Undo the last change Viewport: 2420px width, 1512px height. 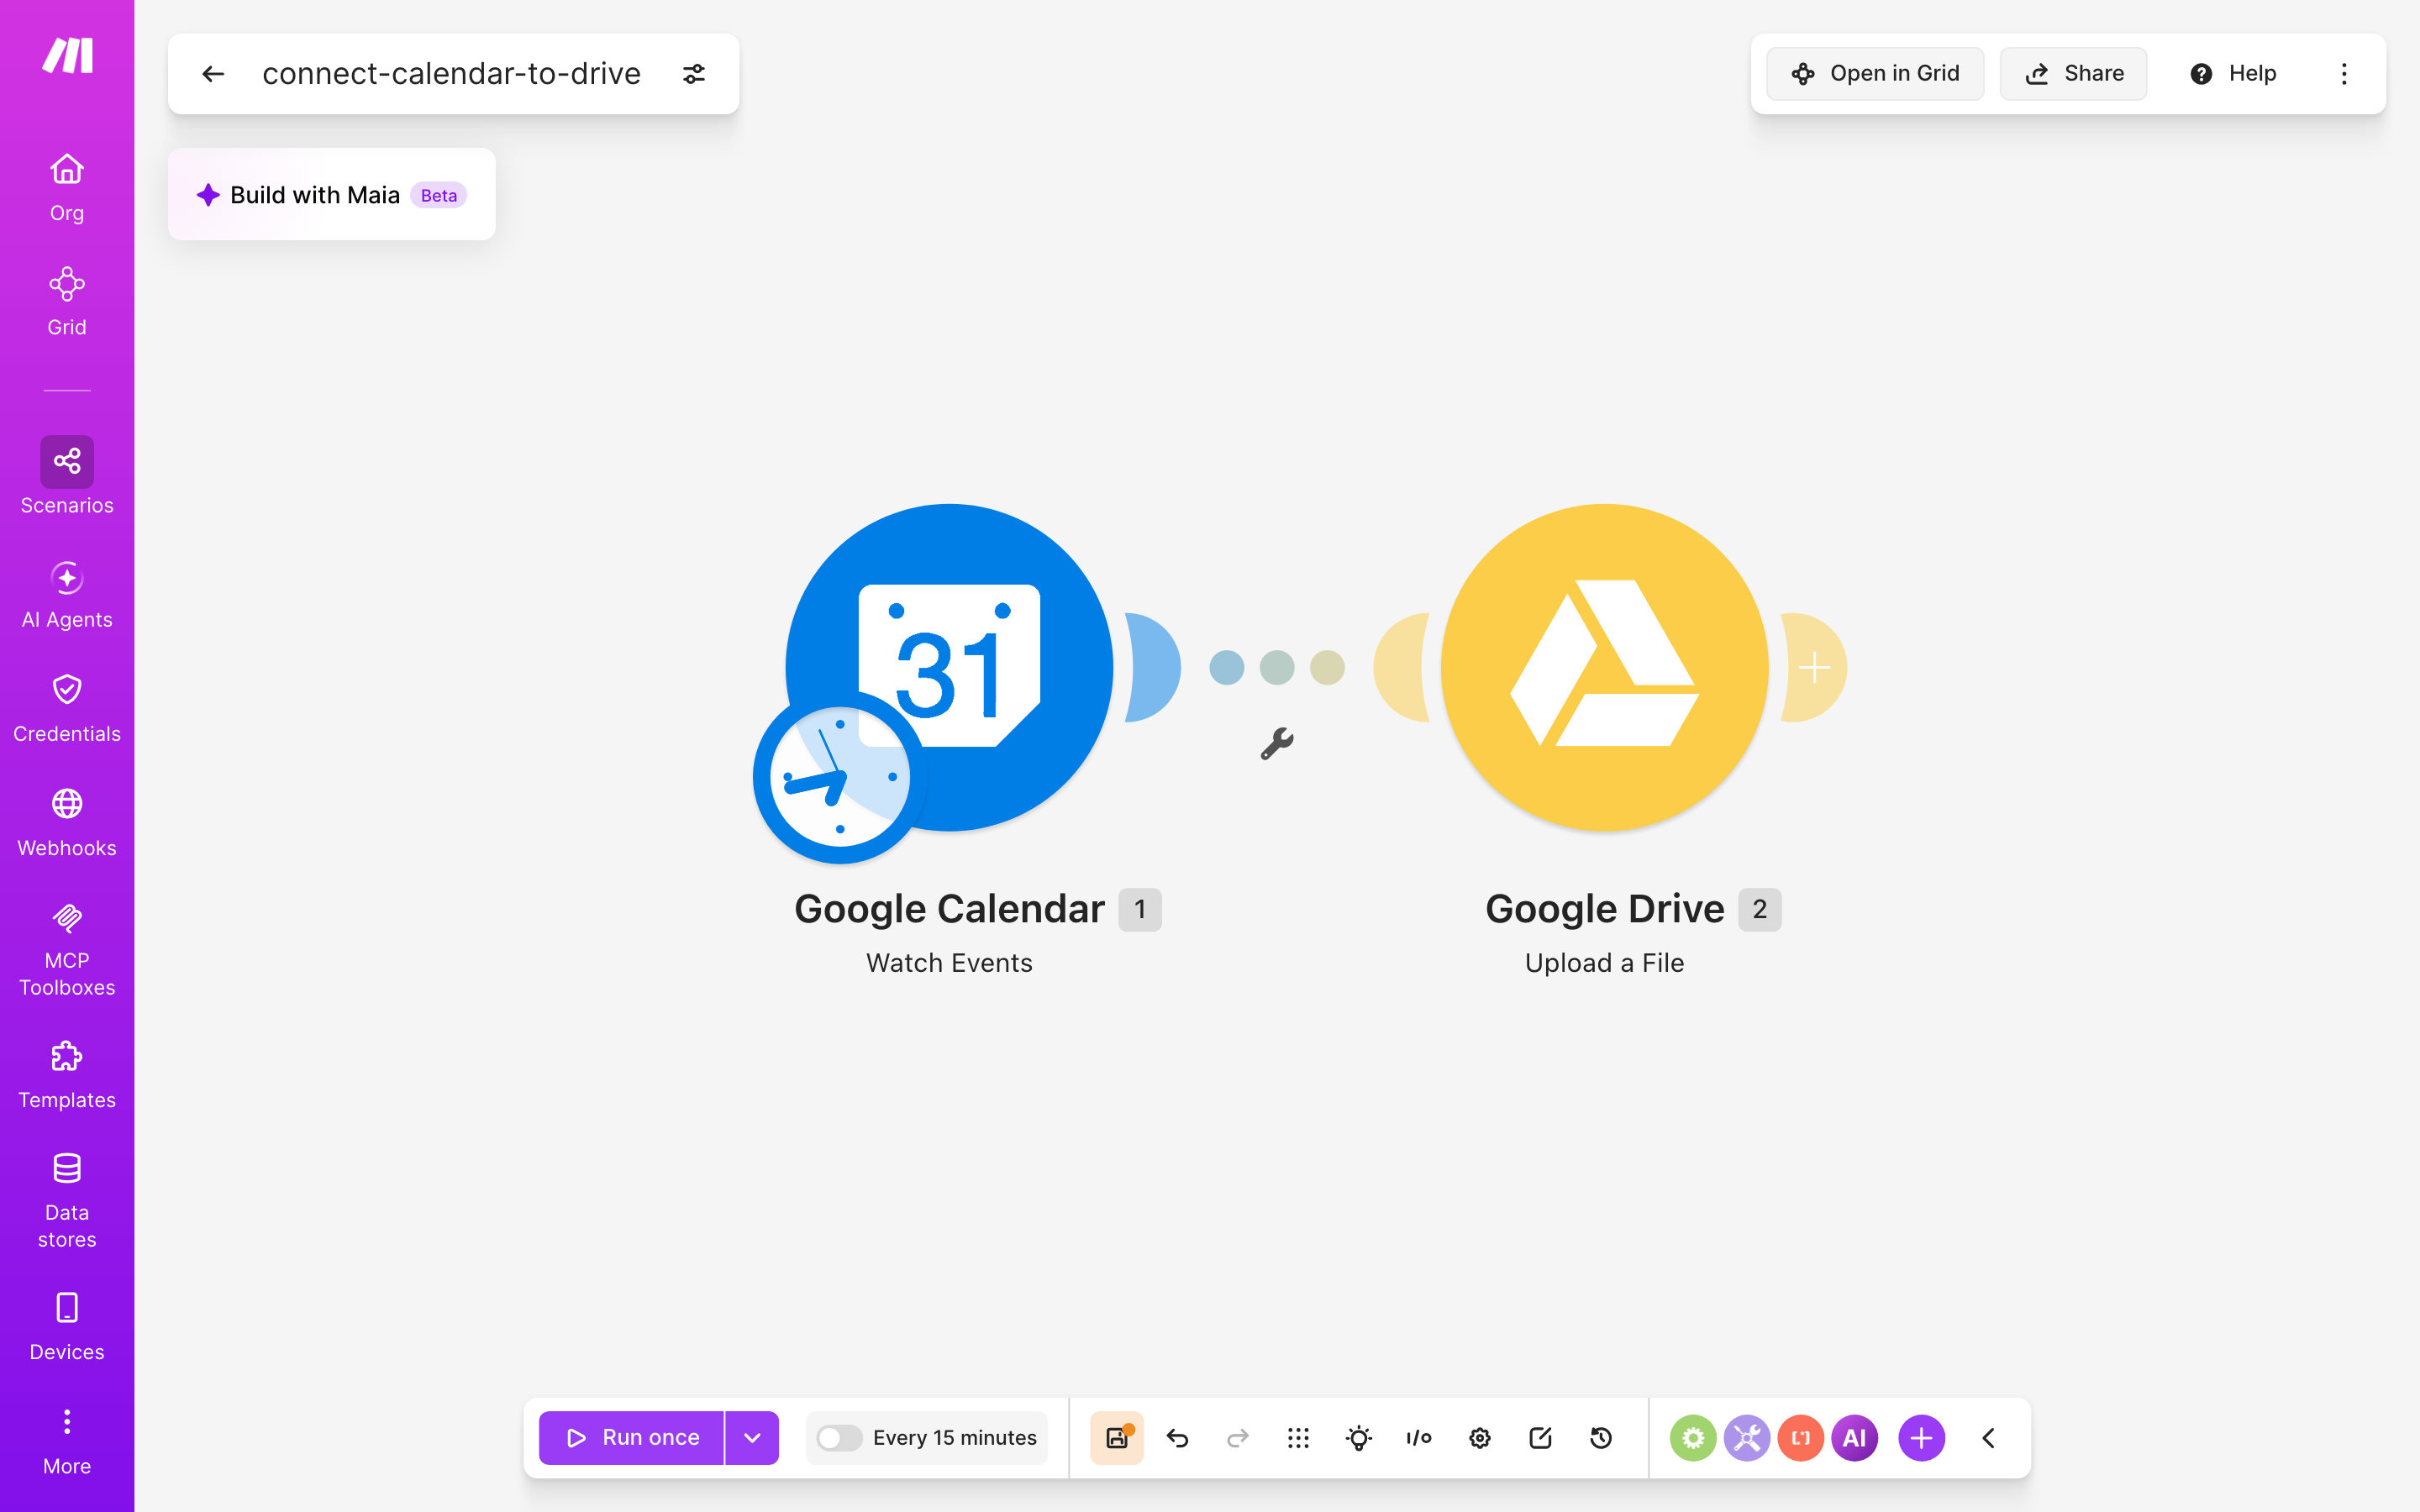point(1177,1438)
